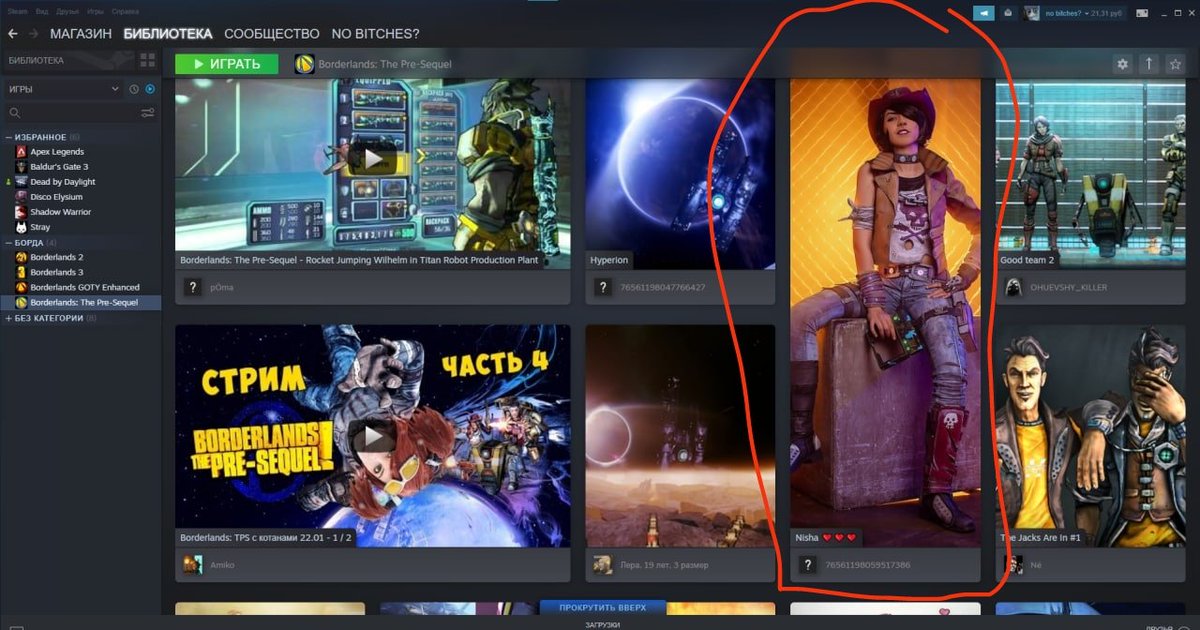Toggle the ready-to-play filter icon
This screenshot has height=630, width=1200.
click(x=150, y=89)
